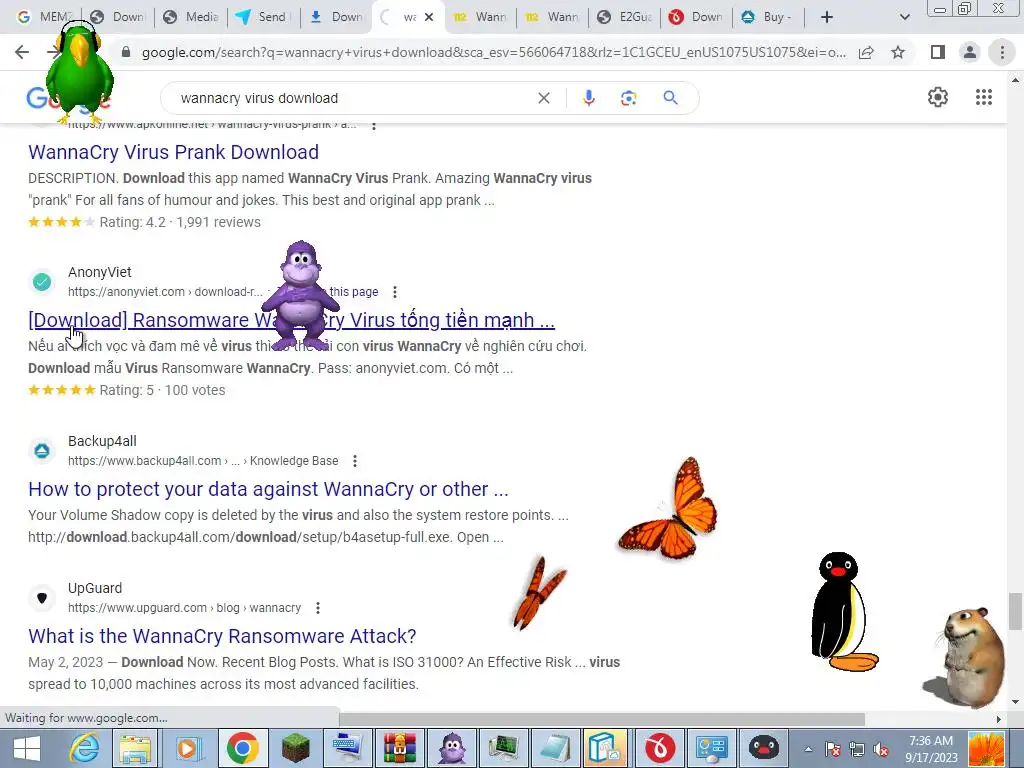Close the active wannacry search tab

pyautogui.click(x=429, y=17)
